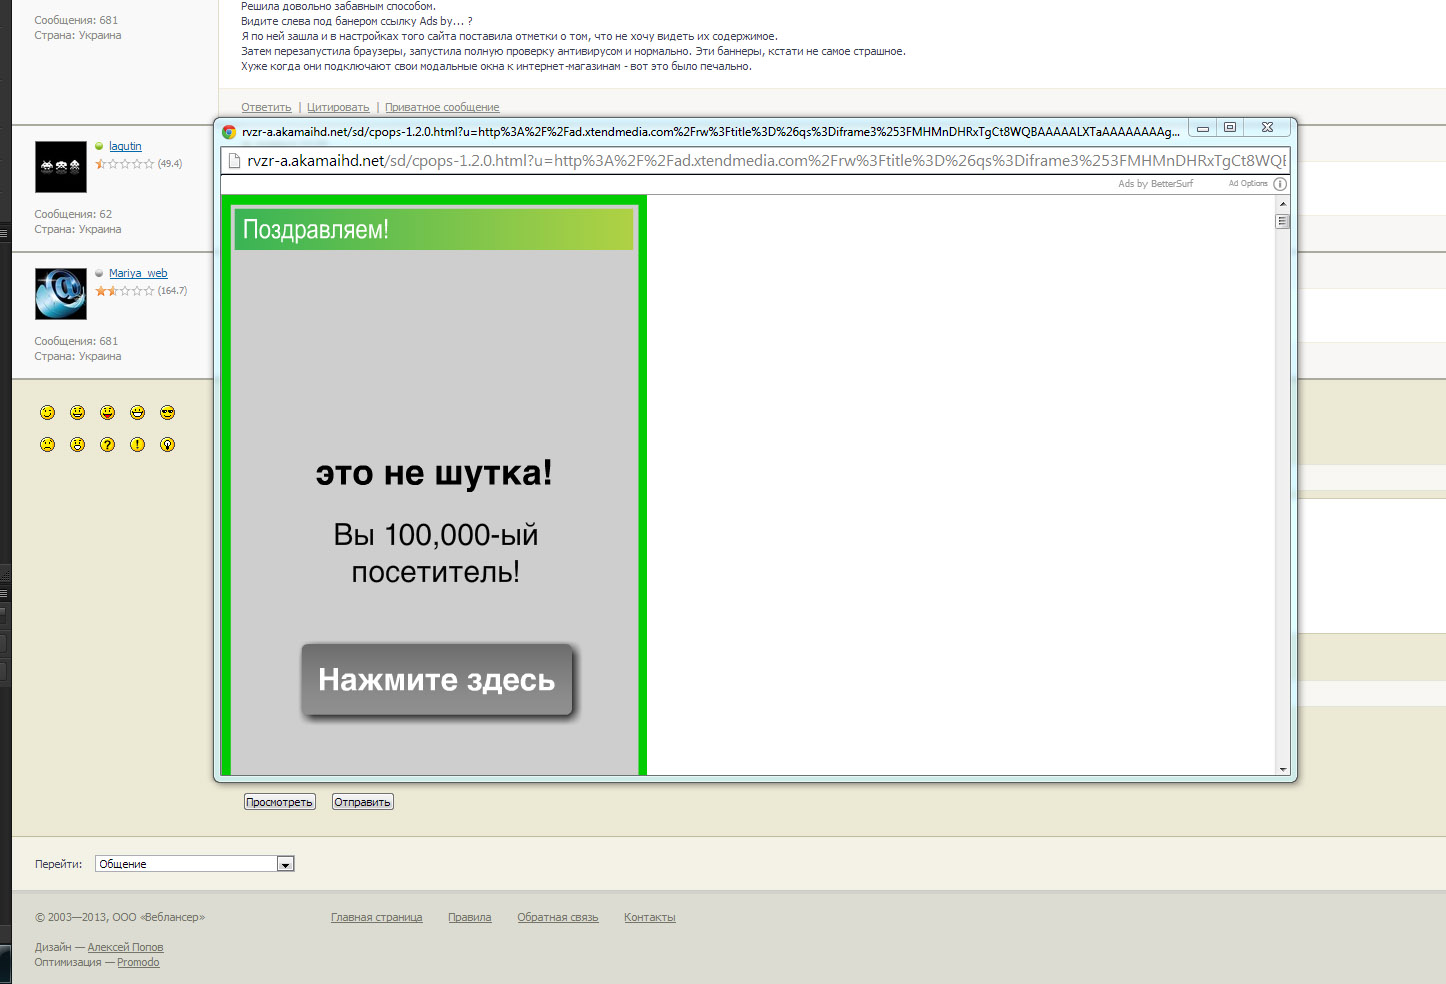Open lagutin's user profile link

125,146
